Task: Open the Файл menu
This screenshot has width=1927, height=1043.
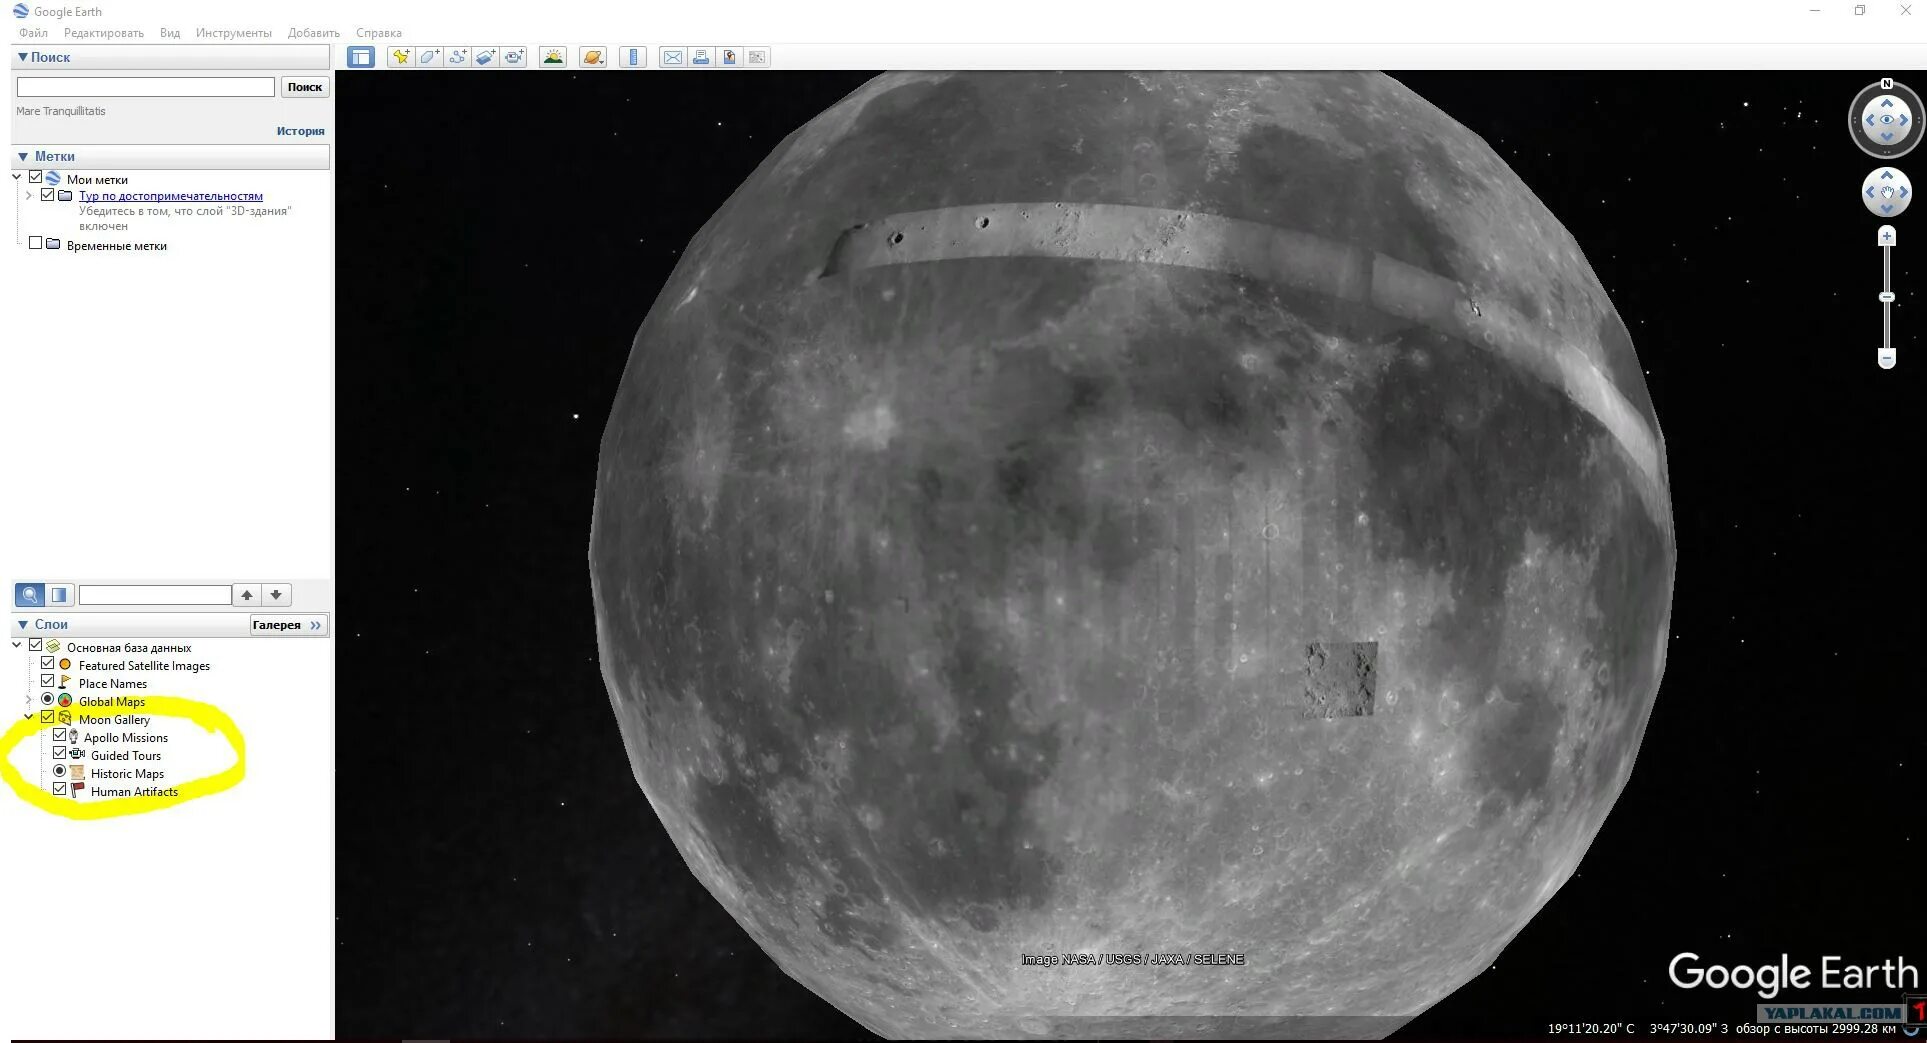Action: (x=33, y=33)
